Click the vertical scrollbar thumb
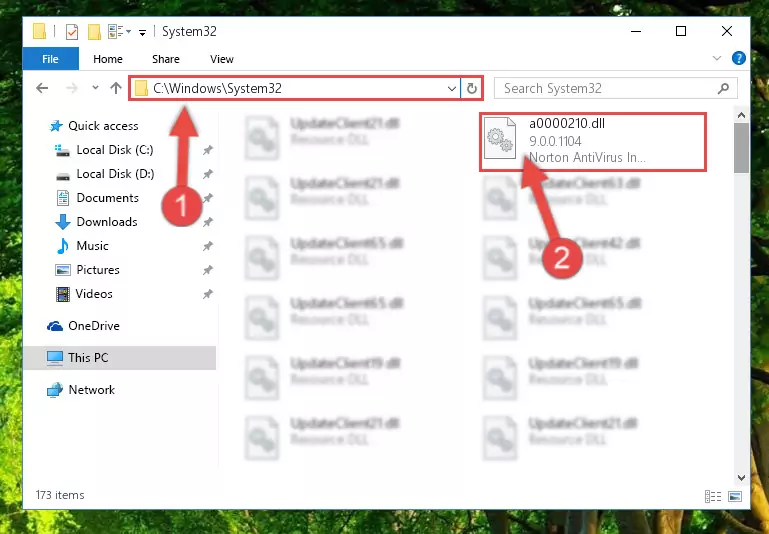Viewport: 769px width, 534px height. click(742, 148)
